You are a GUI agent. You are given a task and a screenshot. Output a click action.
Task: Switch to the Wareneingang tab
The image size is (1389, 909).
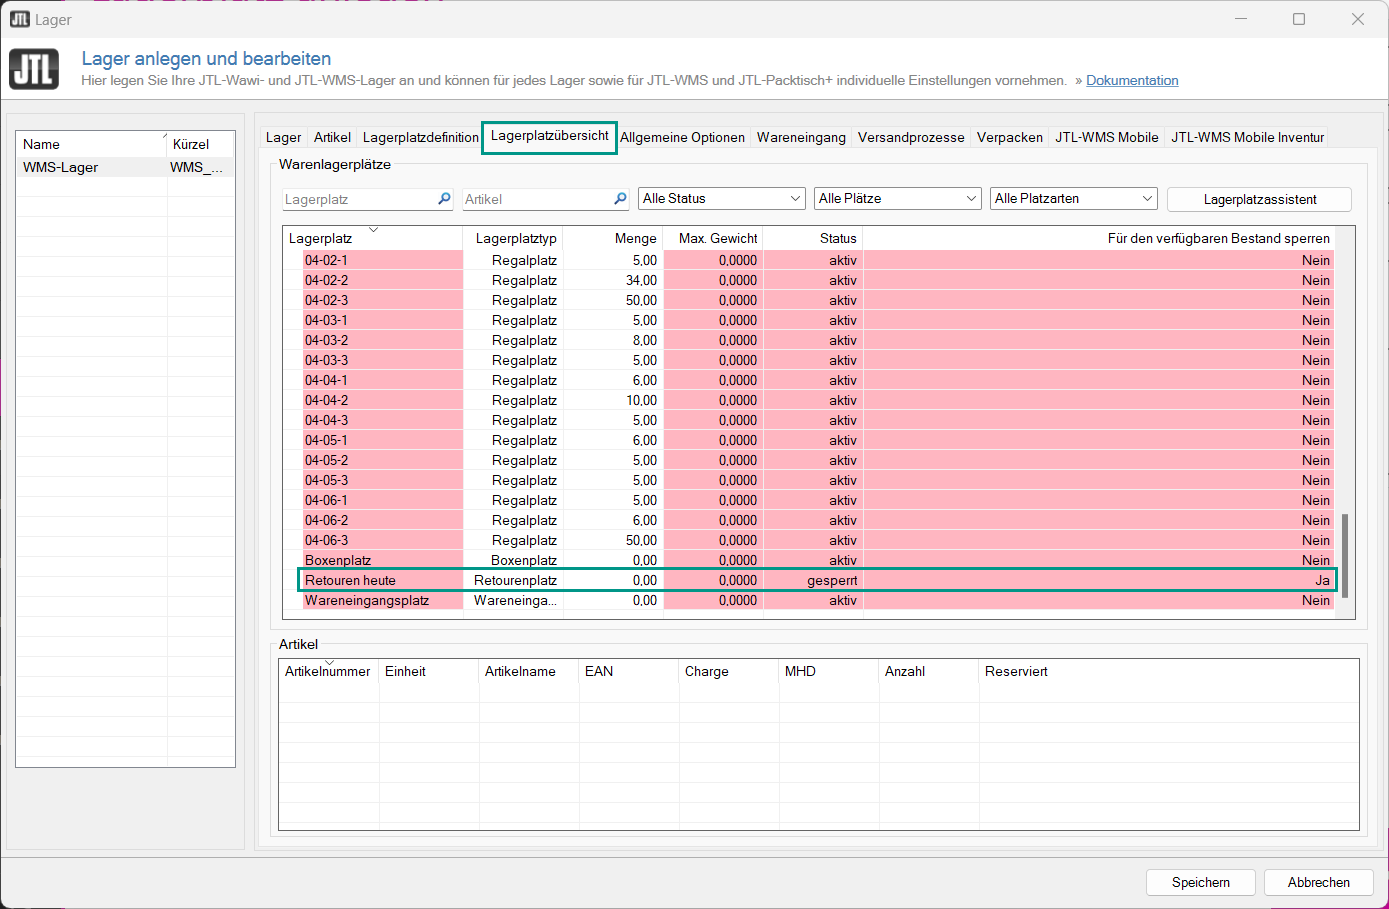click(x=801, y=137)
